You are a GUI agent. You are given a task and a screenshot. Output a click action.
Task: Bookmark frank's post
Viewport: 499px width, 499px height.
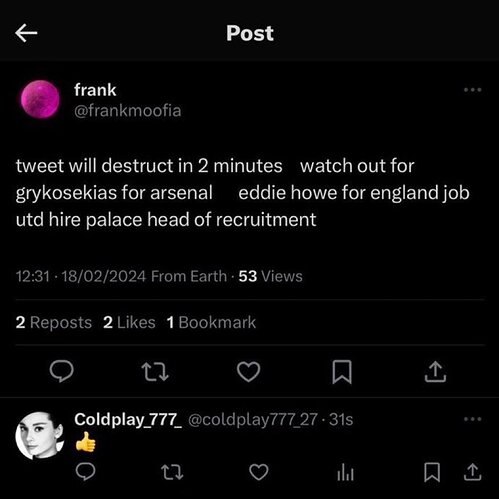(x=342, y=372)
